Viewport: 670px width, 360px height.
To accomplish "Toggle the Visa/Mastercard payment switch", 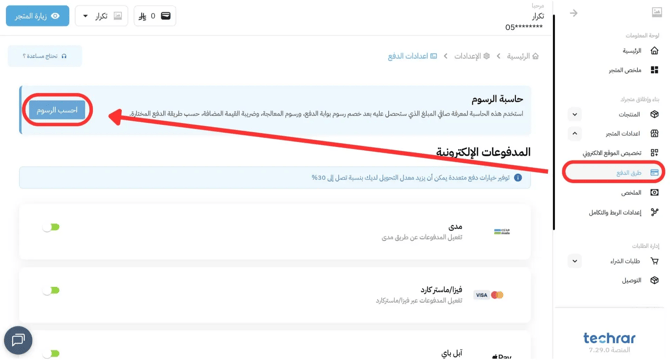I will pos(51,290).
